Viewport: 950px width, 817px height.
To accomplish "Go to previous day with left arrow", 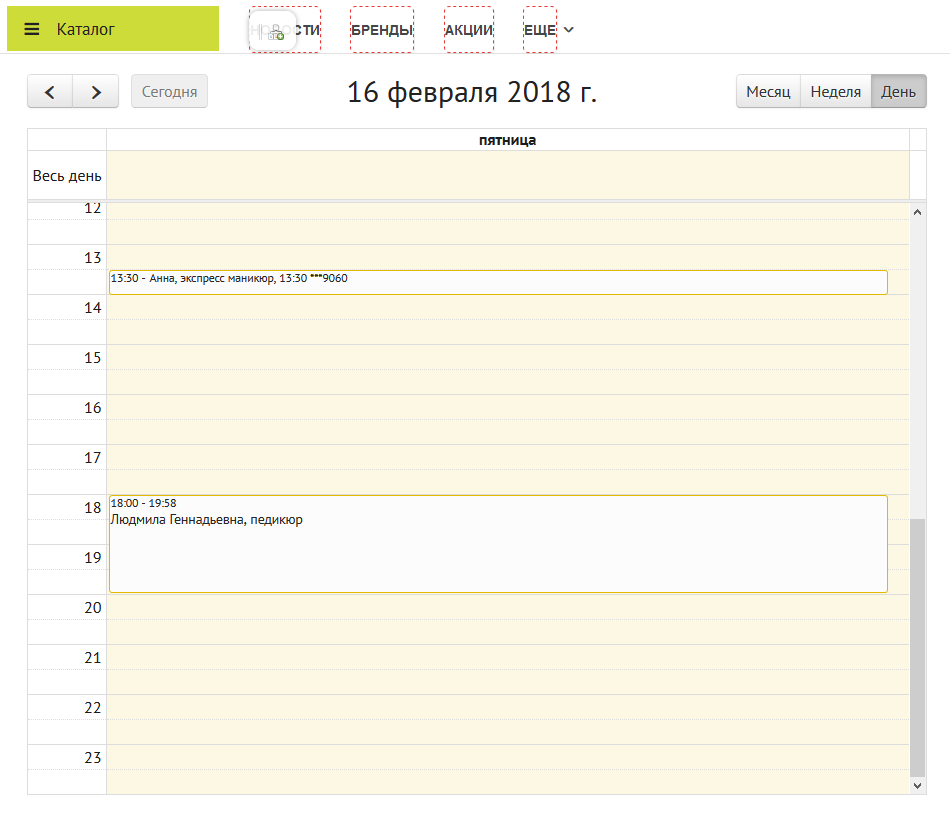I will point(50,92).
